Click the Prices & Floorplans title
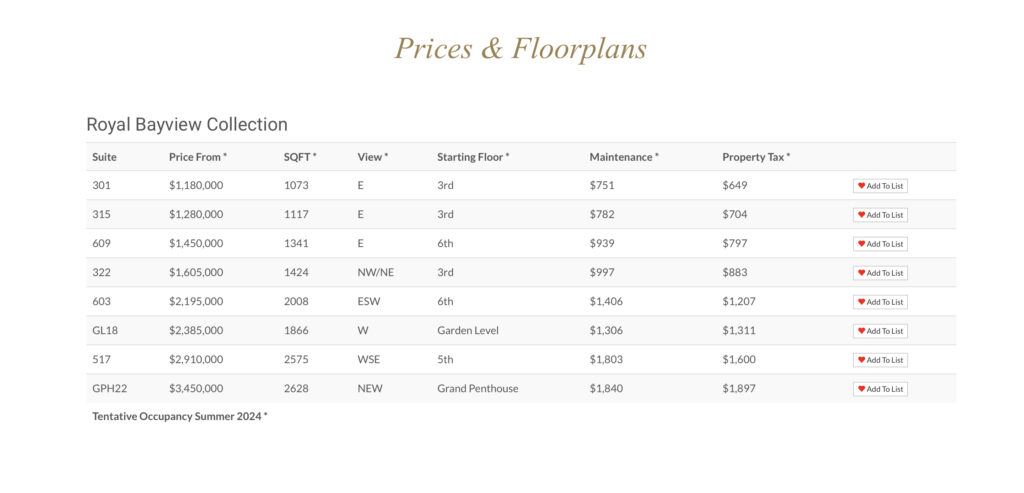 (x=520, y=49)
